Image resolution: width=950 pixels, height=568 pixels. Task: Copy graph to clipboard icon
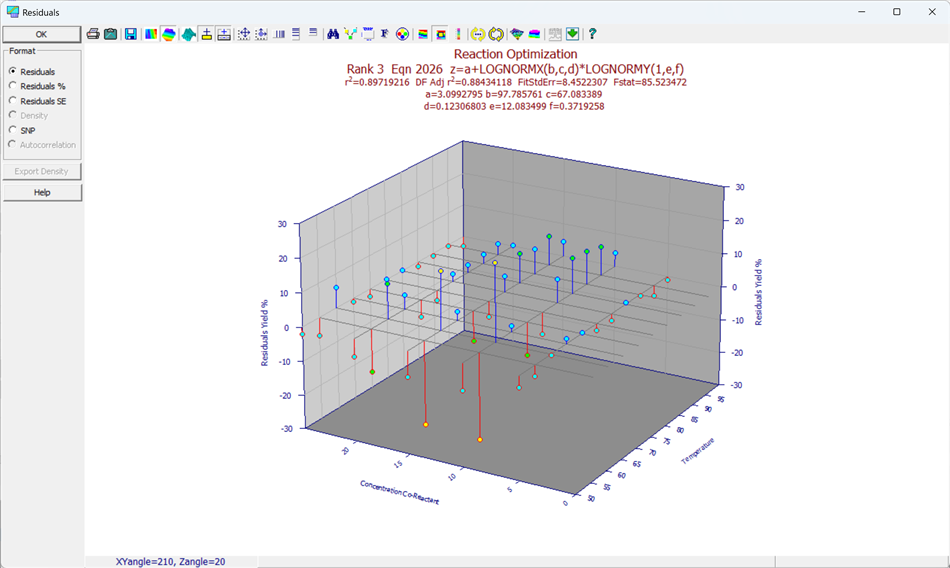(110, 34)
